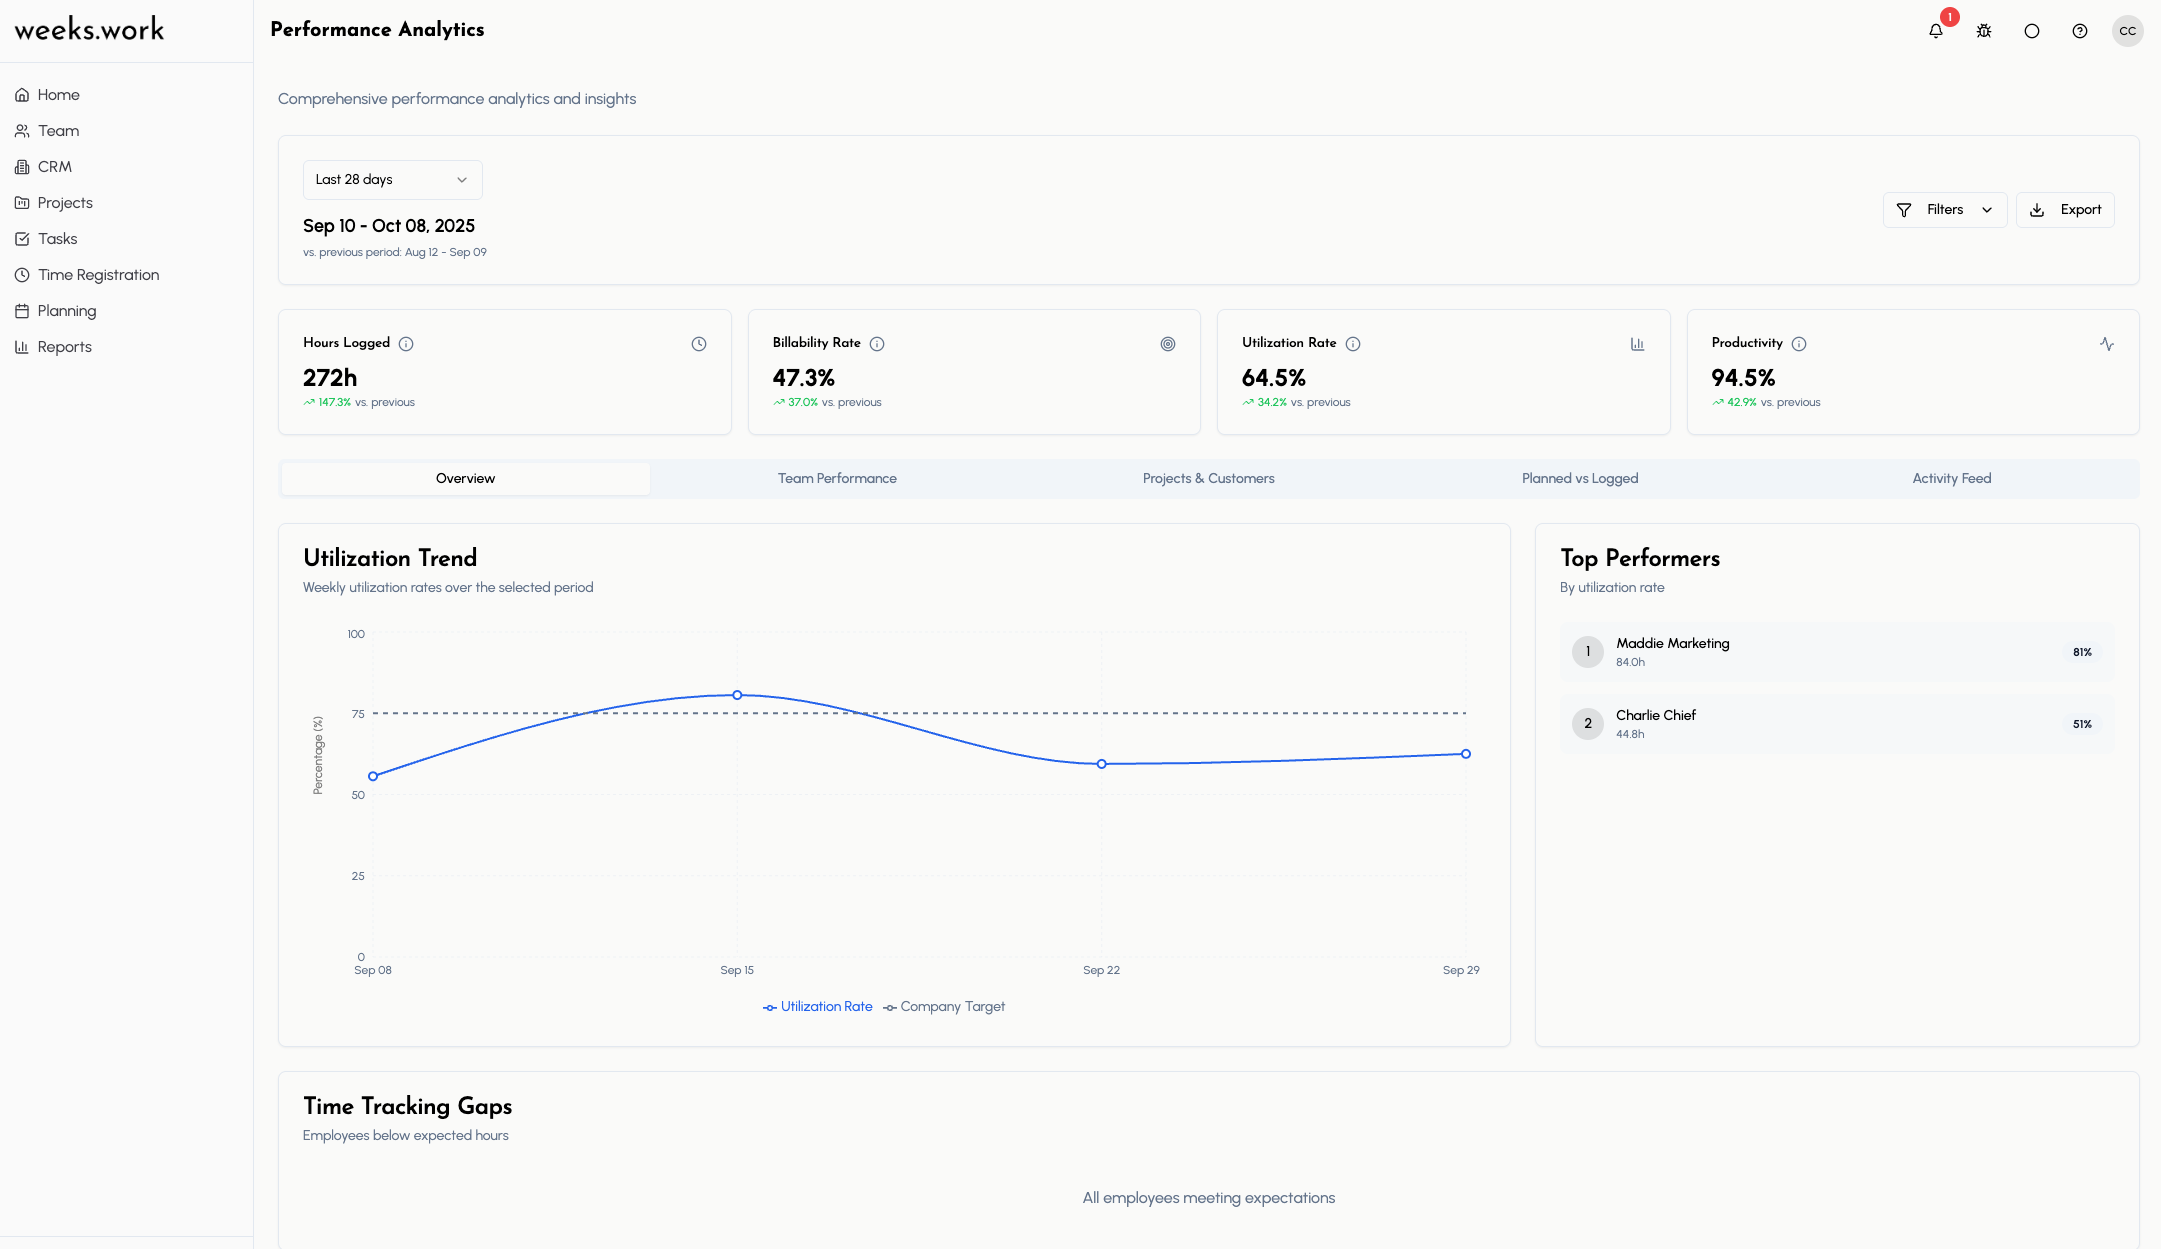Image resolution: width=2161 pixels, height=1249 pixels.
Task: Click the help question mark icon
Action: click(x=2080, y=31)
